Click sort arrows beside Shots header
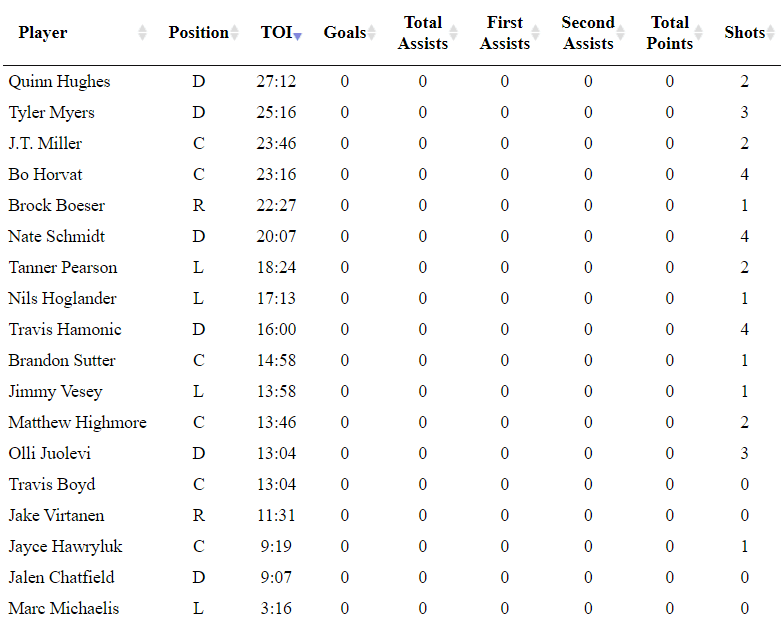 tap(771, 33)
